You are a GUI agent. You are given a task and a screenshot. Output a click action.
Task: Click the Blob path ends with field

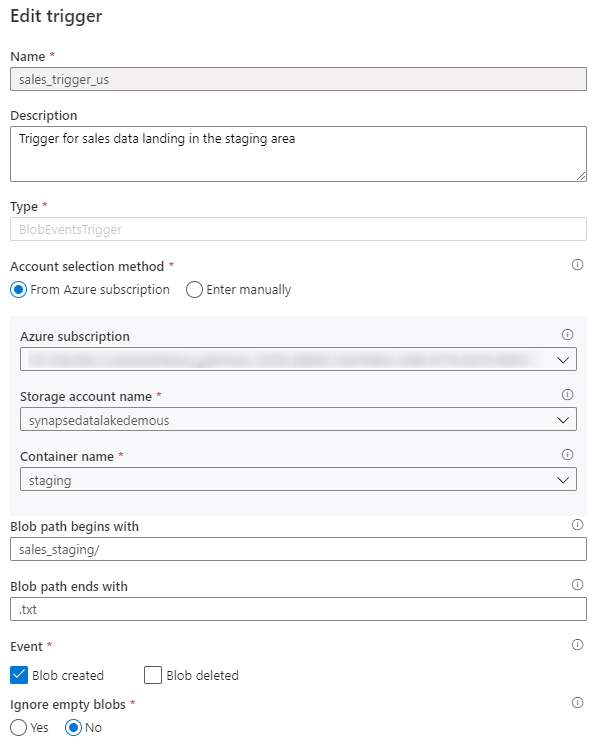[298, 609]
